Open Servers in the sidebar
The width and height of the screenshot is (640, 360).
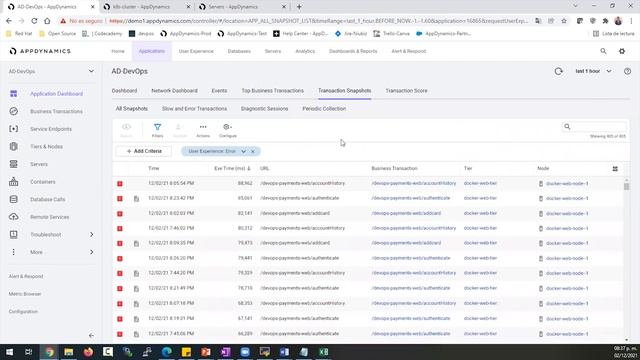click(x=39, y=164)
